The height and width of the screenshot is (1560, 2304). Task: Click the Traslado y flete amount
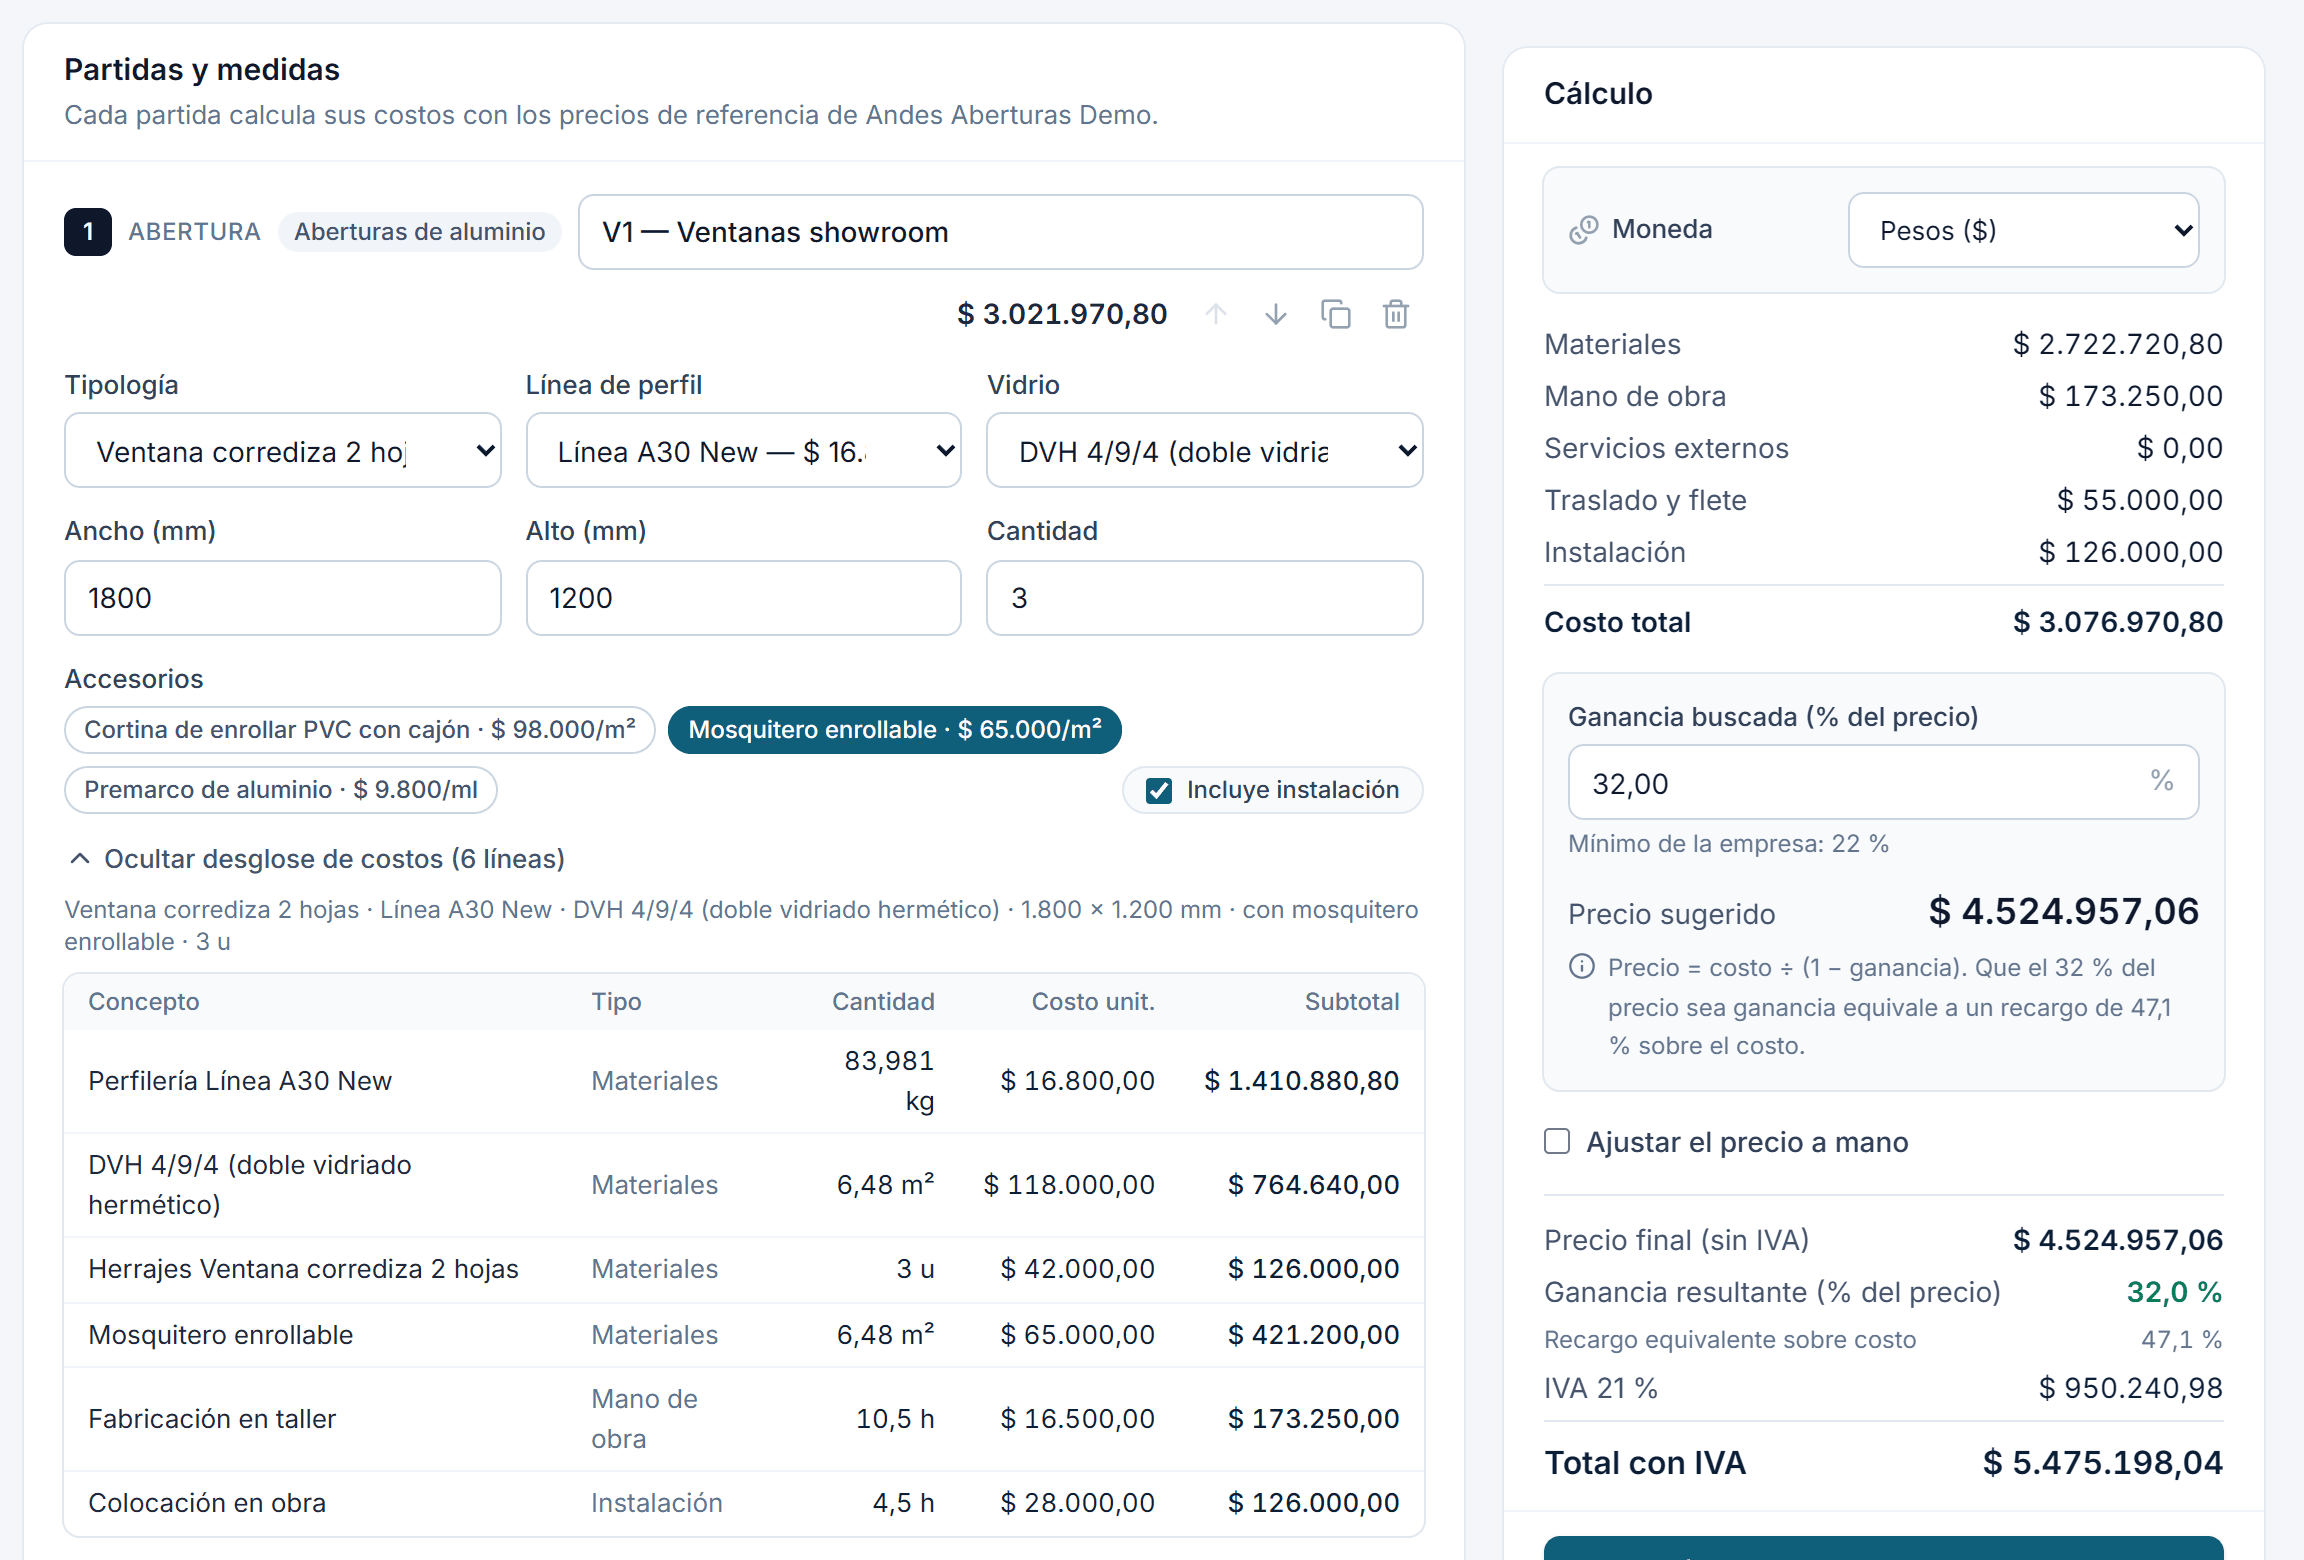click(2140, 500)
